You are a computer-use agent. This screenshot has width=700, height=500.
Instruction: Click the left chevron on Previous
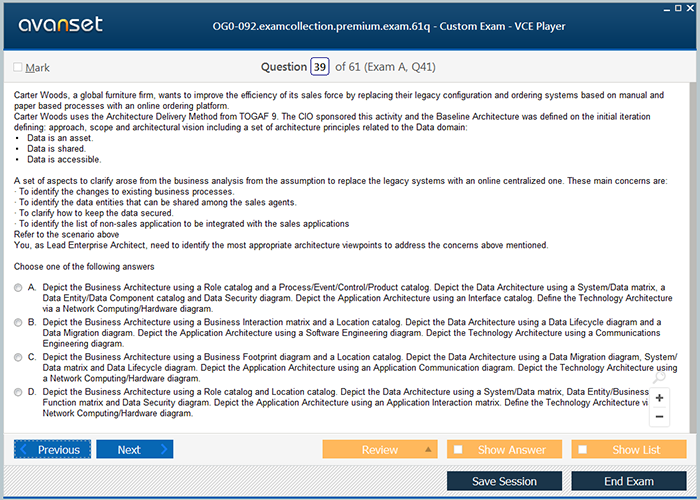pos(24,449)
